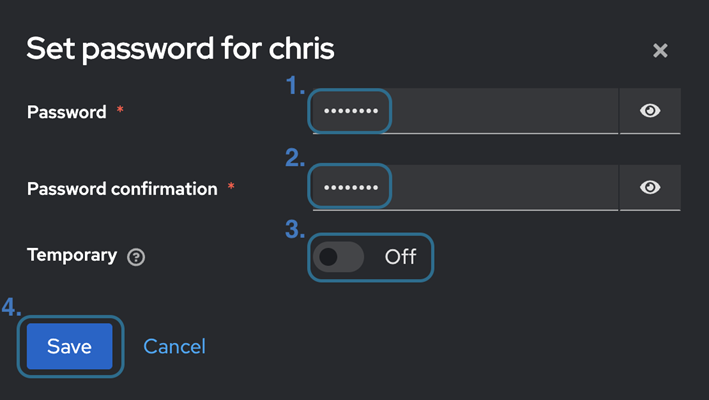Click the "Temporary" label text
Screen dimensions: 709x400
tap(72, 255)
